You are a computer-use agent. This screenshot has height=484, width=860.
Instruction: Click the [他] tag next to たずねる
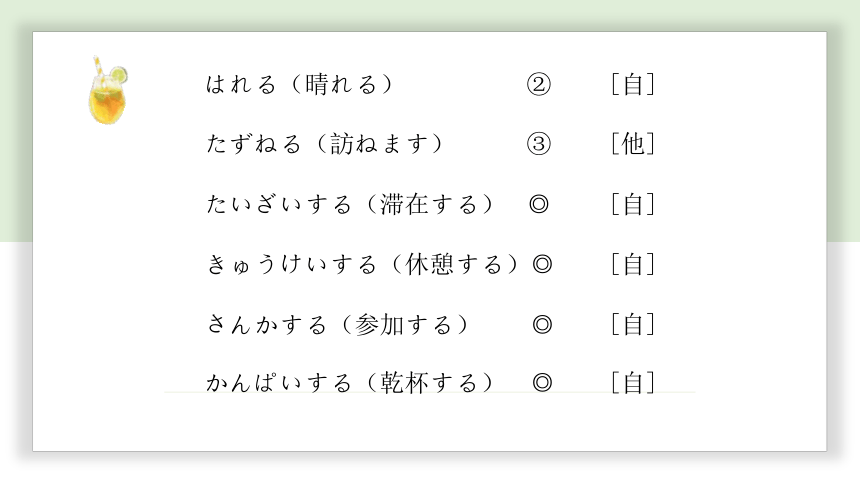point(633,144)
